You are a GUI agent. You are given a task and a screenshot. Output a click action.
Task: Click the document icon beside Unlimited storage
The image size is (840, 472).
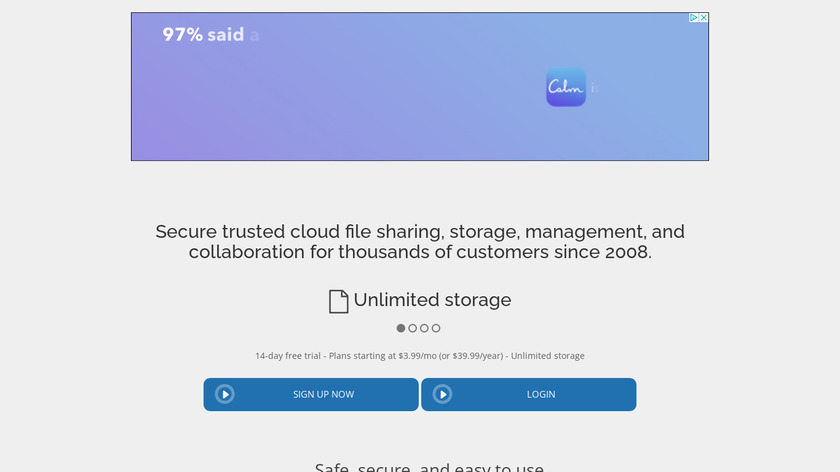click(x=339, y=301)
